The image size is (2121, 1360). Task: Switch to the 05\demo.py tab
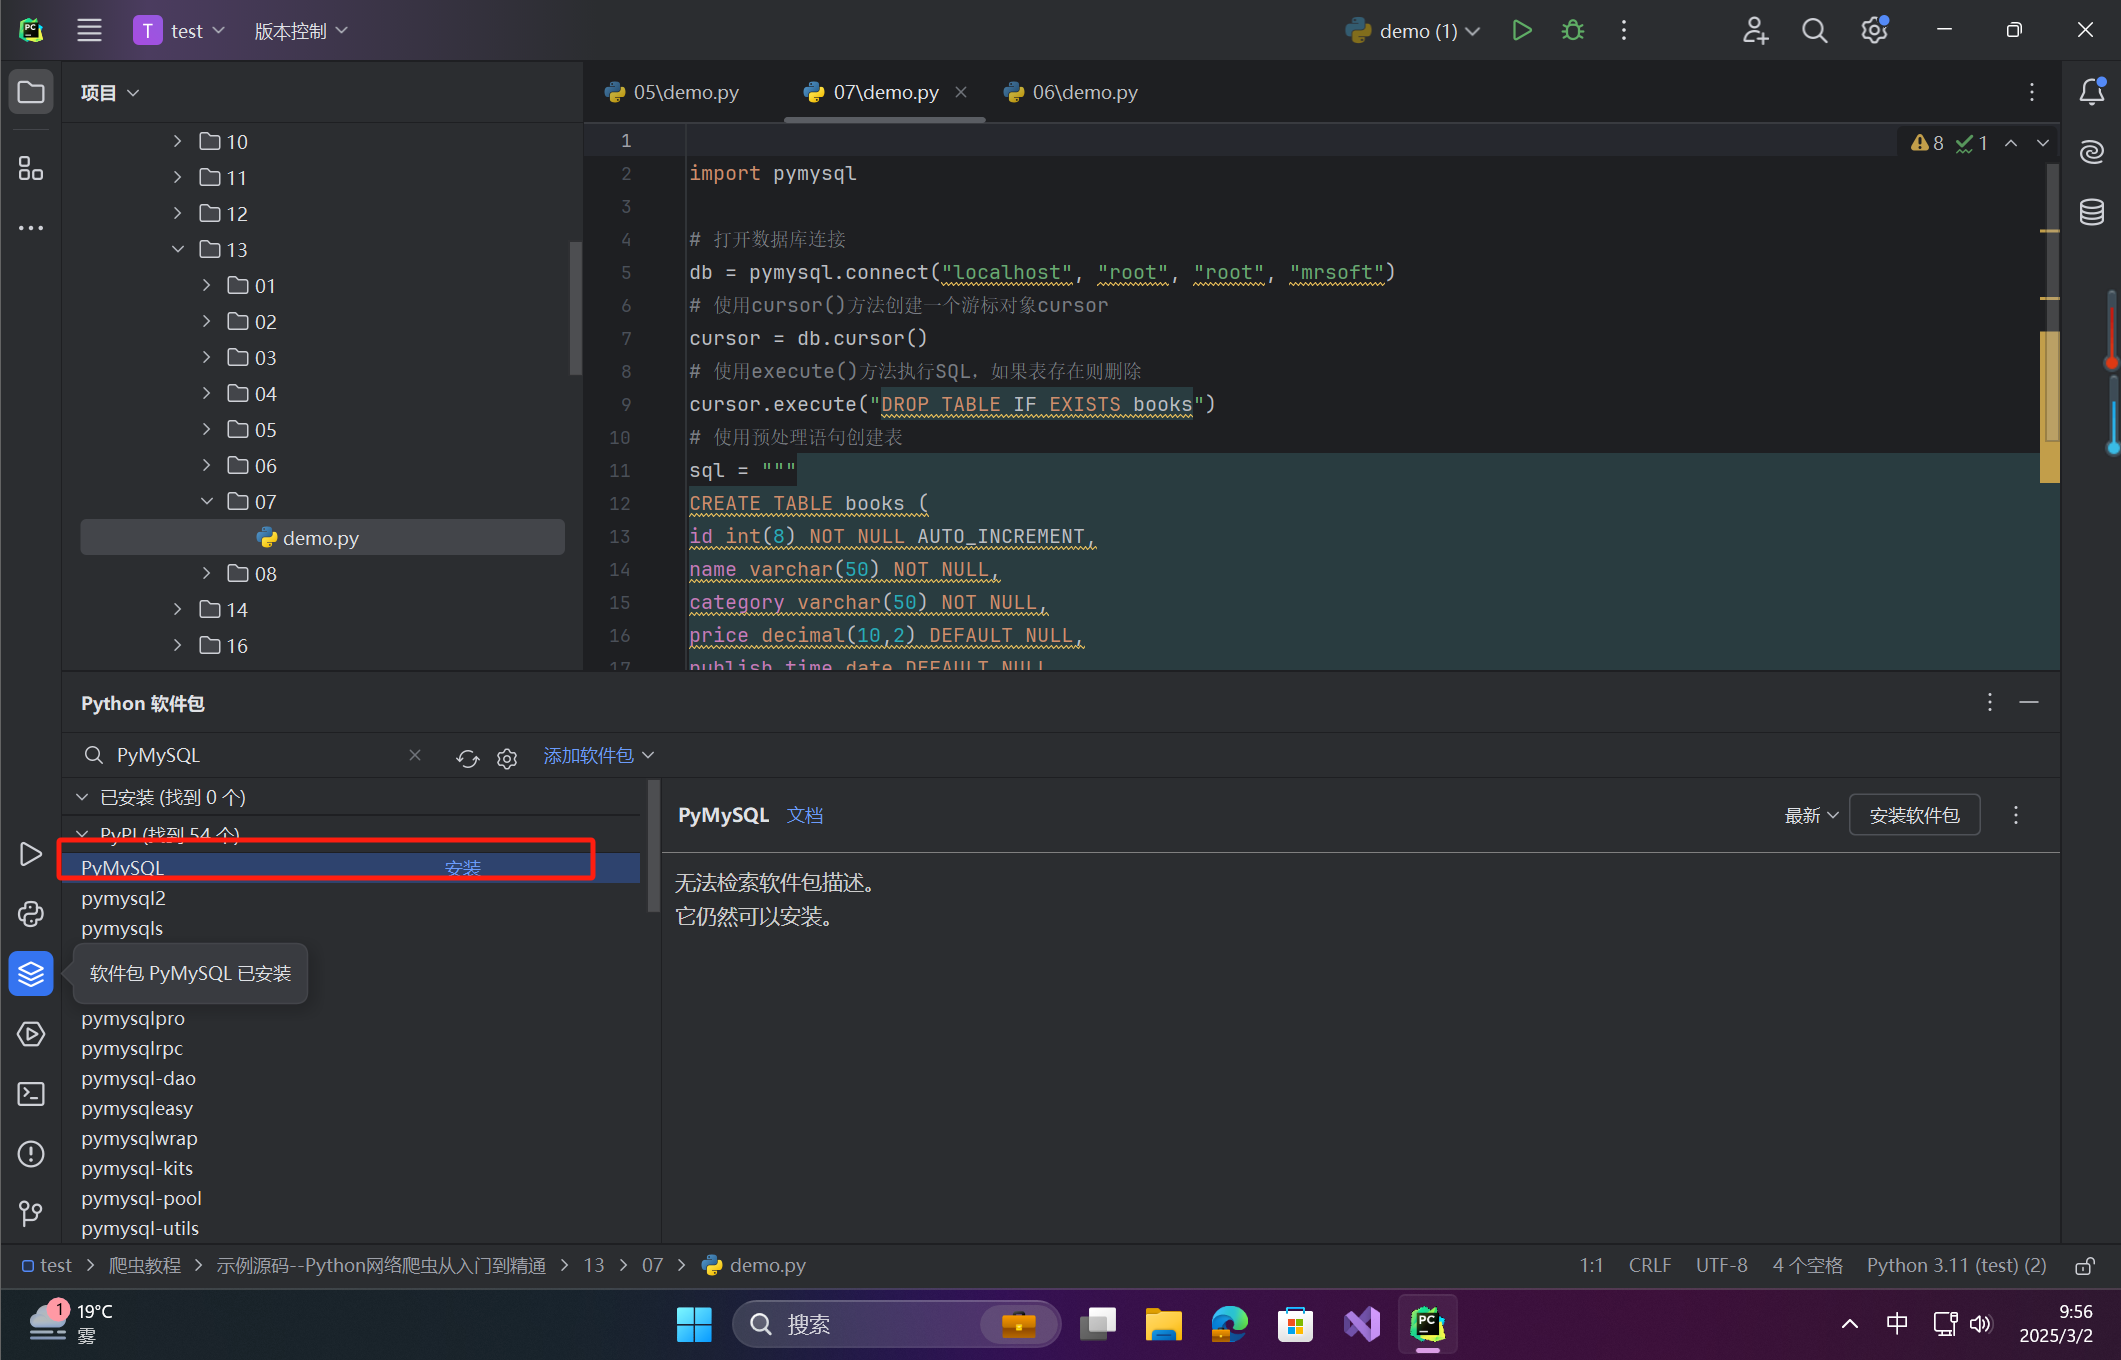click(685, 92)
